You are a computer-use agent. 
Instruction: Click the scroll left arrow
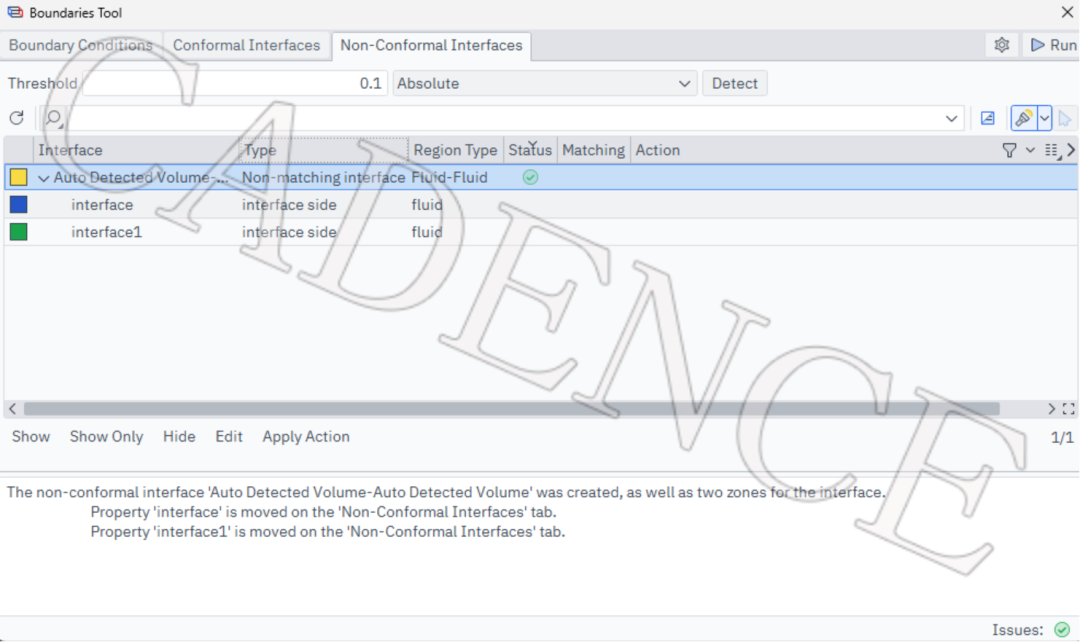click(x=12, y=409)
